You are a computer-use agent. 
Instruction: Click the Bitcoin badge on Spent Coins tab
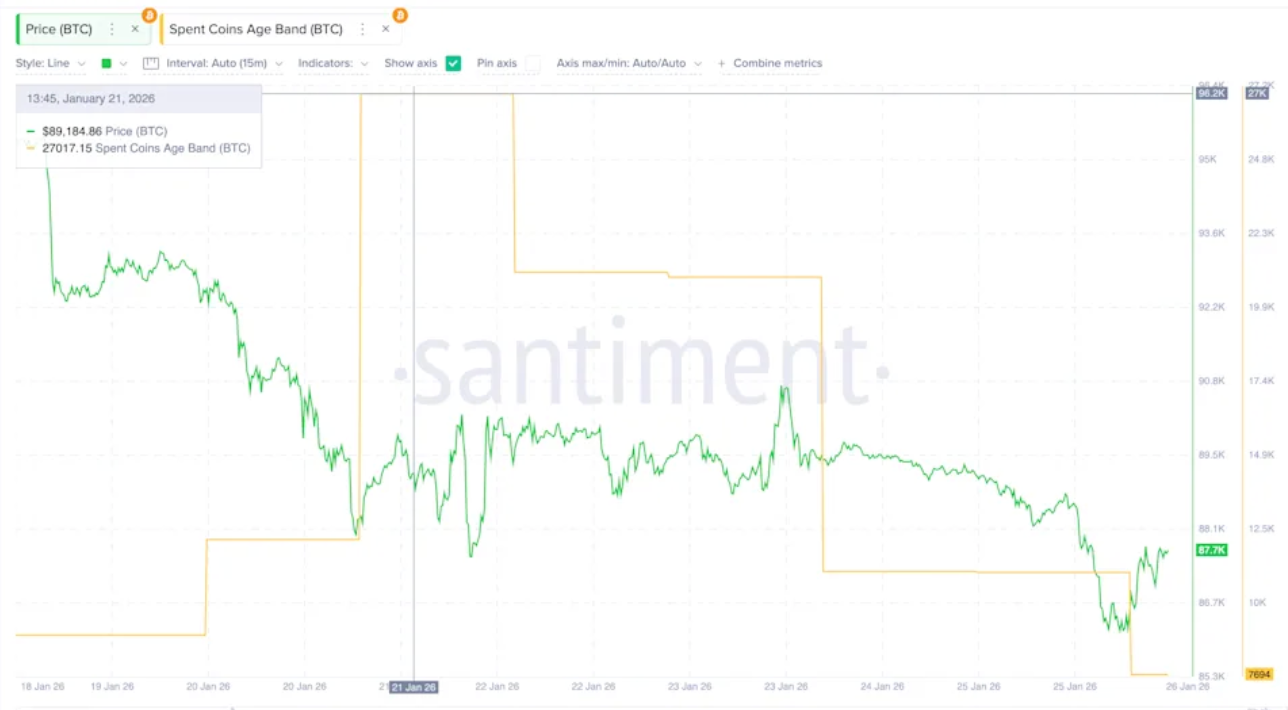click(399, 16)
